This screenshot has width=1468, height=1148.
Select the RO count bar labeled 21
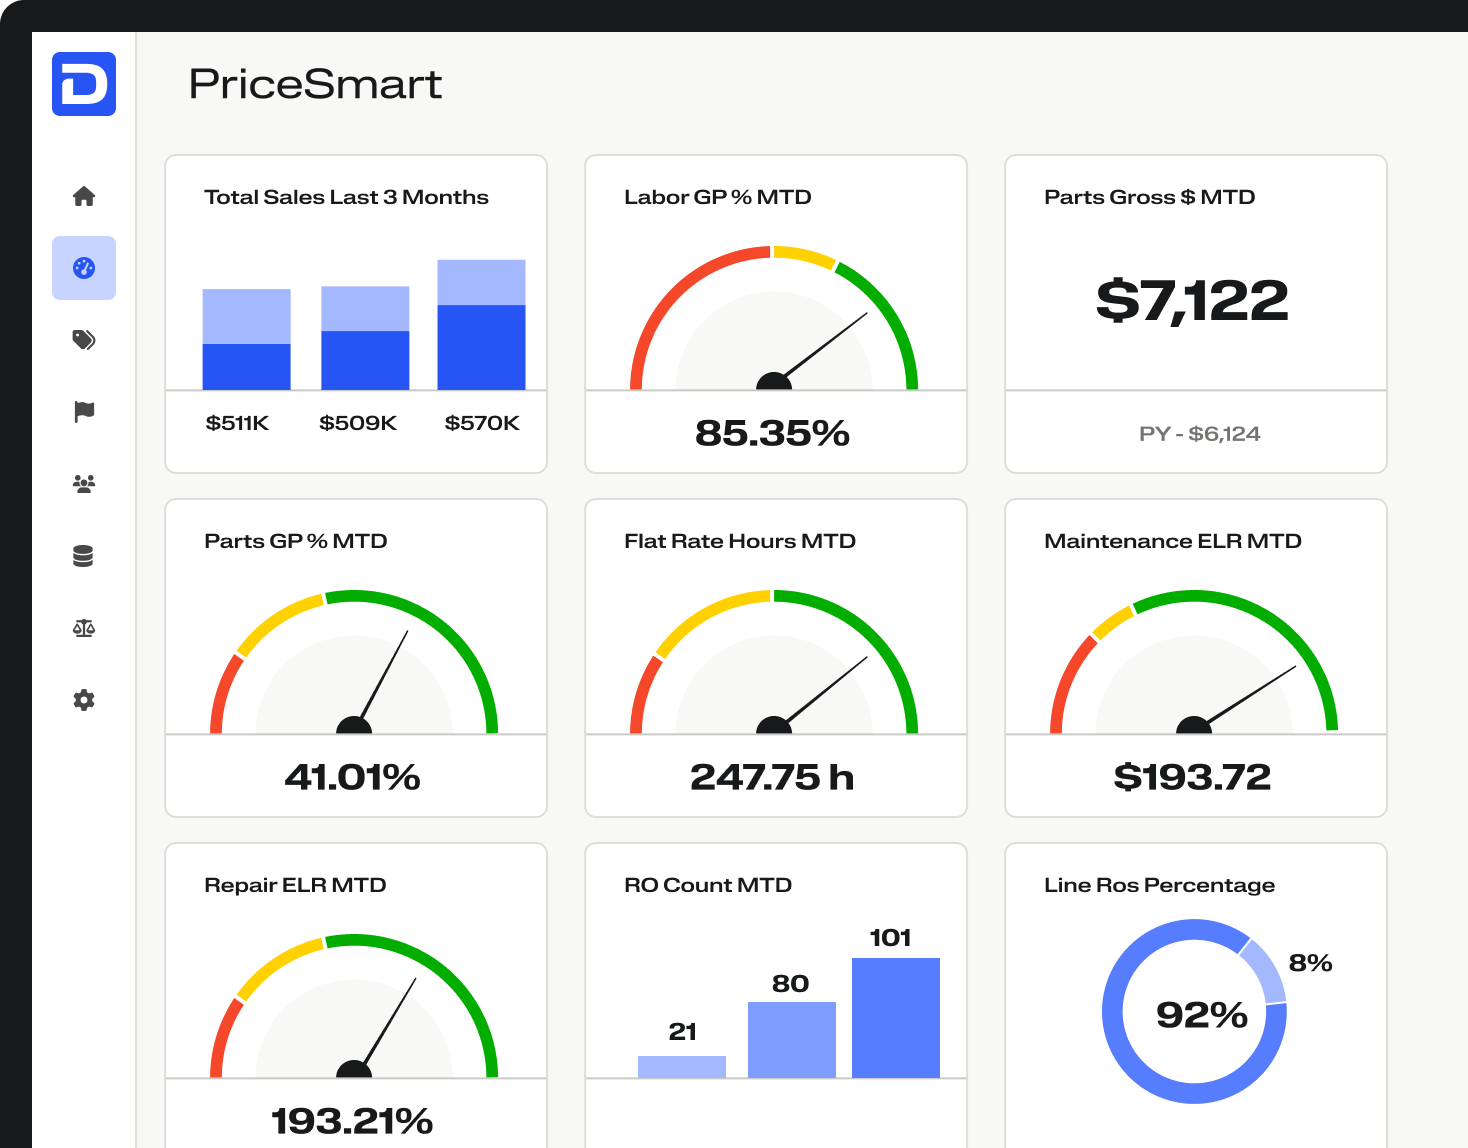682,1067
